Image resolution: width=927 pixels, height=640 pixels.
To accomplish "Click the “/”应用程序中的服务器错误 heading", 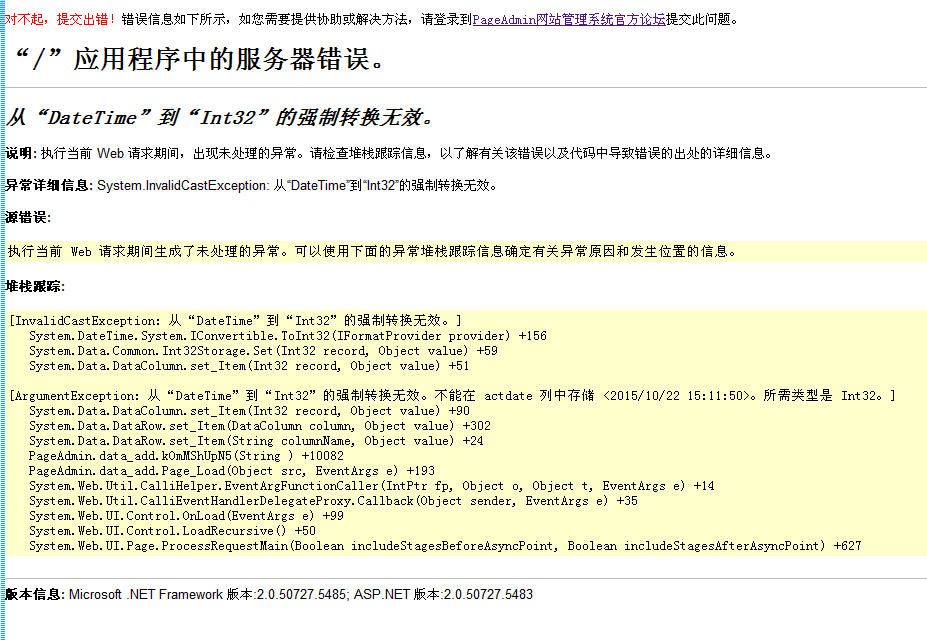I will [200, 60].
